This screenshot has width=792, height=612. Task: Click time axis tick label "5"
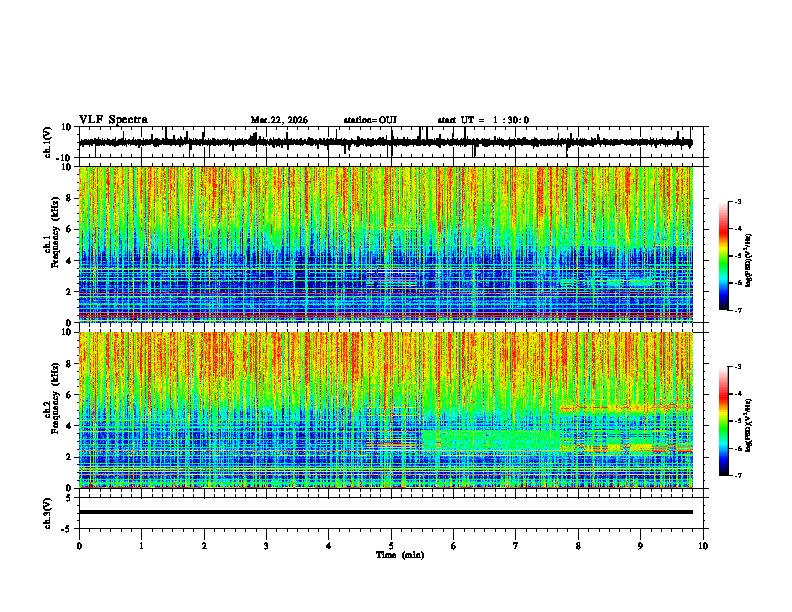tap(391, 546)
